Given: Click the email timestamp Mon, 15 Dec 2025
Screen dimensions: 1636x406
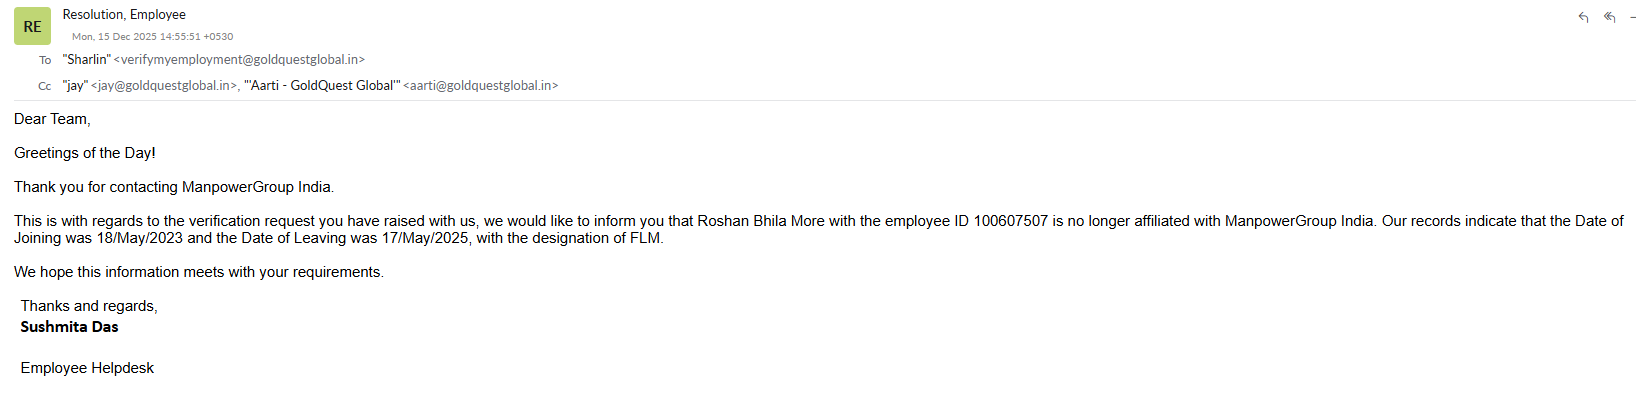Looking at the screenshot, I should click(152, 37).
